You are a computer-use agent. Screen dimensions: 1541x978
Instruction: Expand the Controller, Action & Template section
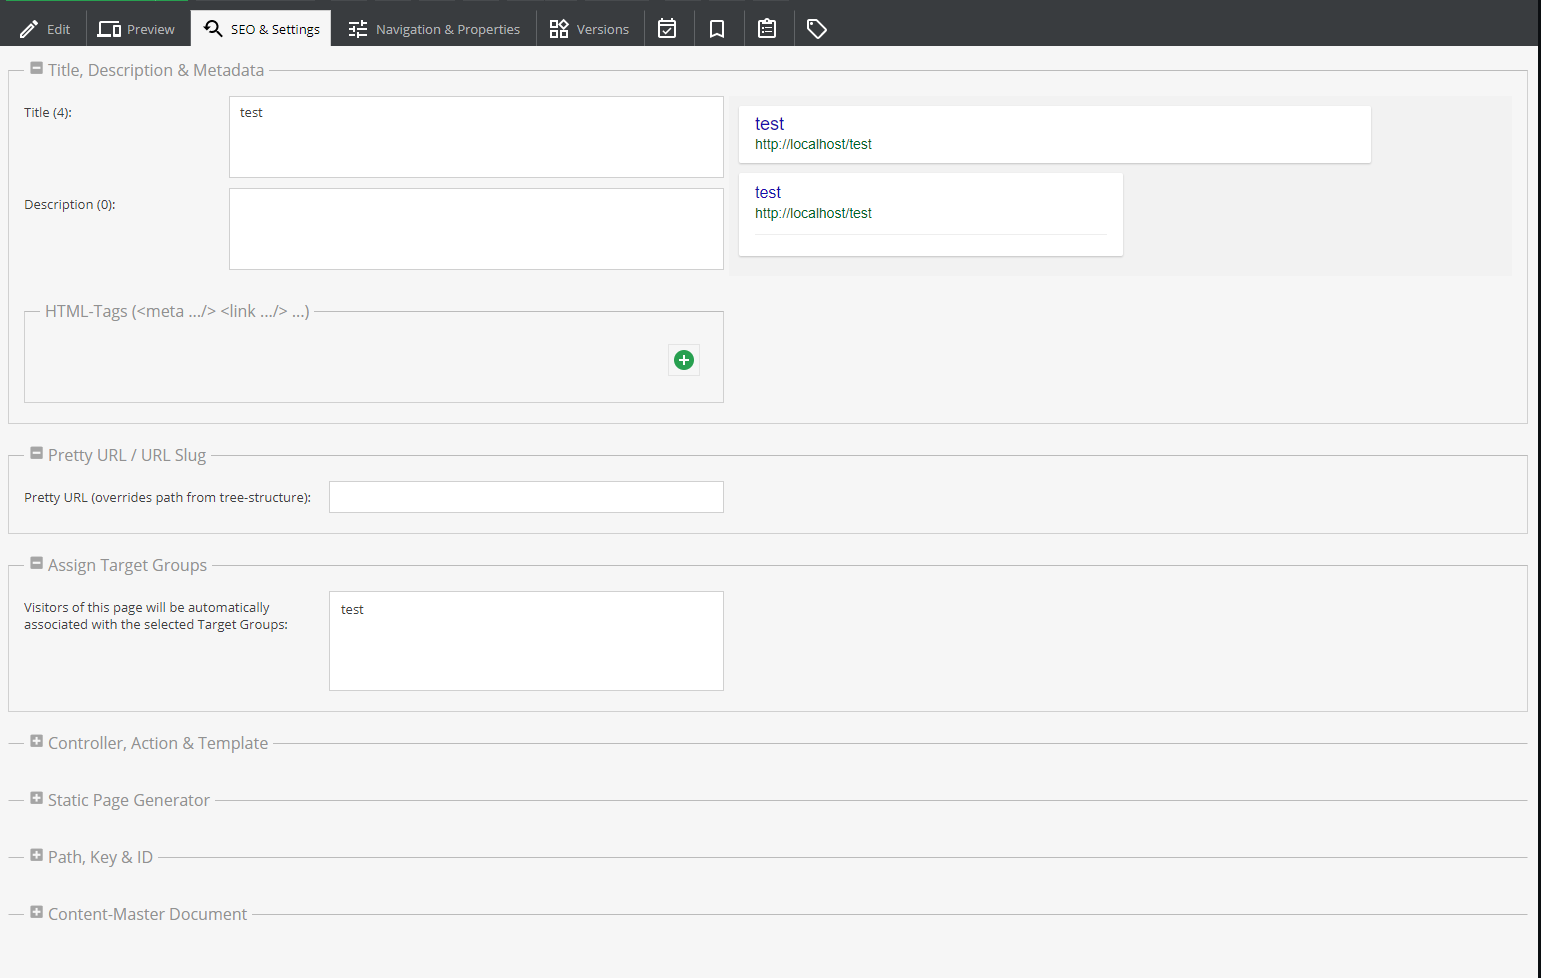[36, 741]
